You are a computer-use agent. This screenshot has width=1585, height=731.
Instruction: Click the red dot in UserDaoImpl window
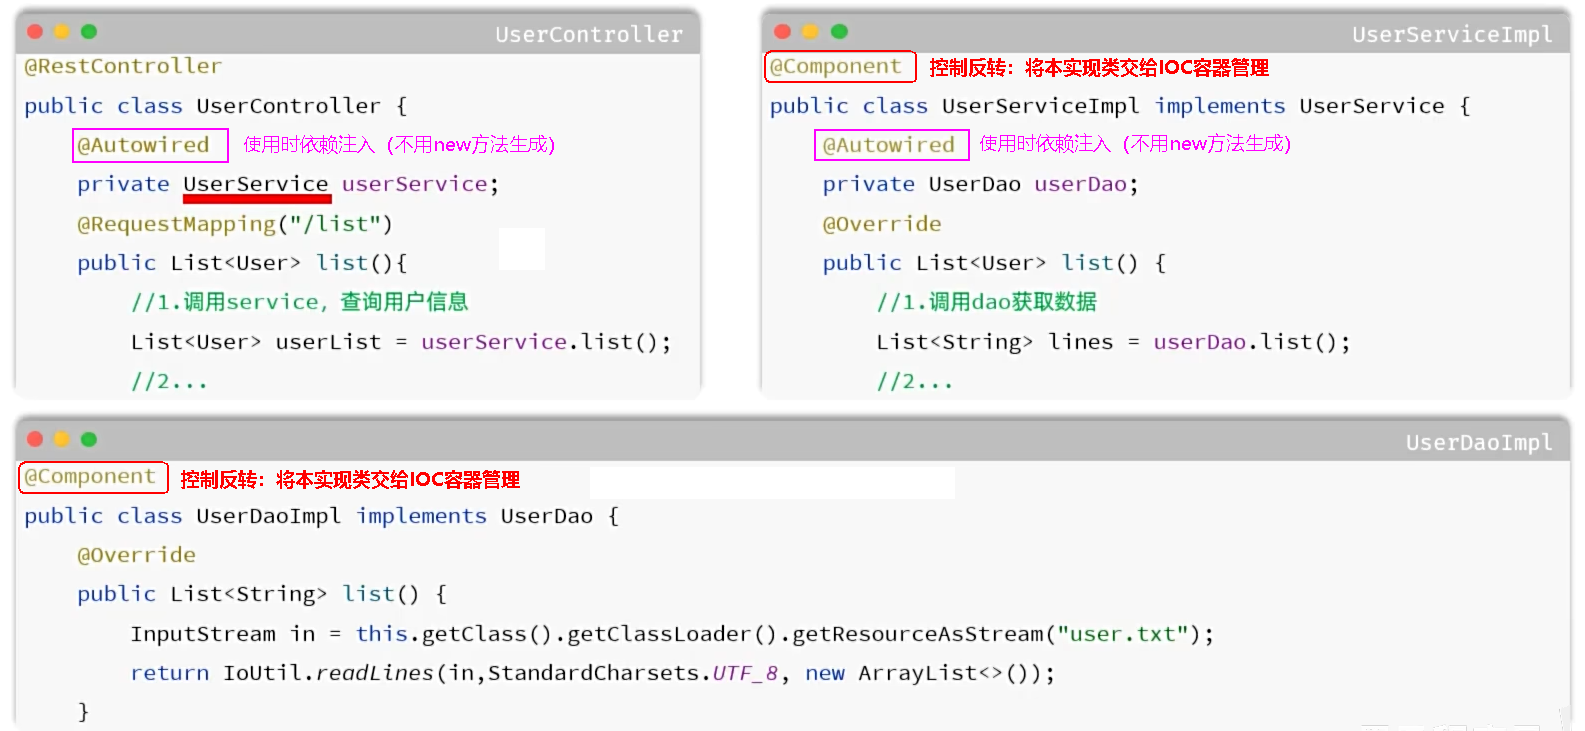35,439
